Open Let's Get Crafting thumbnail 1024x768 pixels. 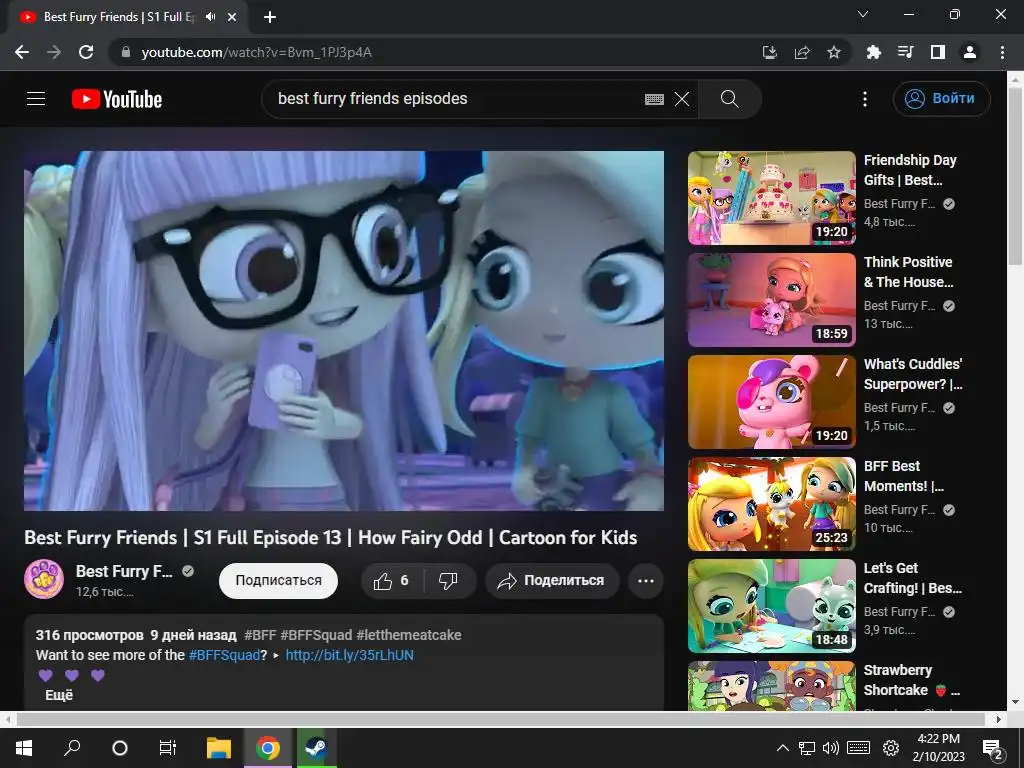(771, 605)
